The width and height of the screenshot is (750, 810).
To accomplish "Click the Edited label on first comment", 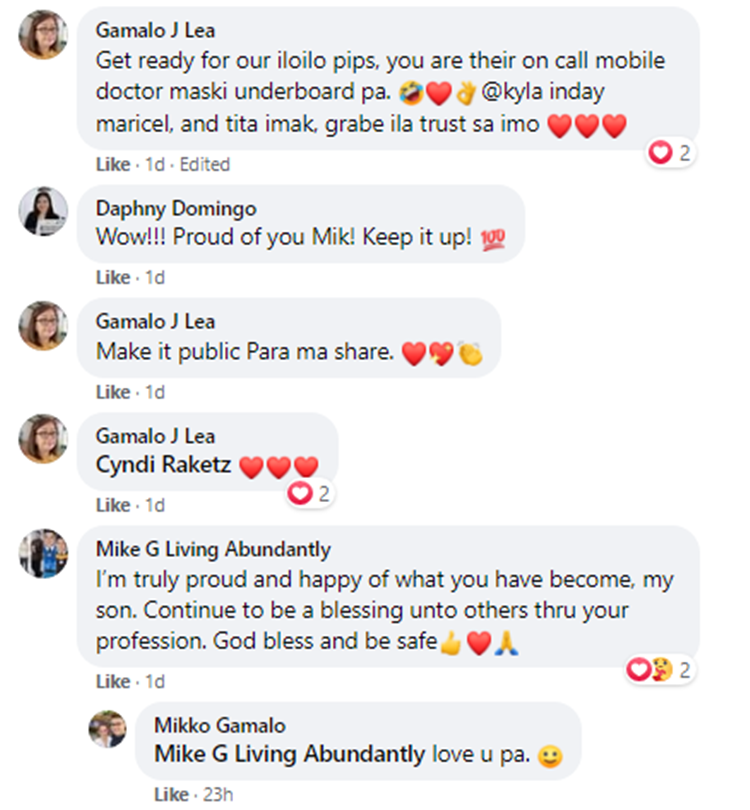I will pos(204,164).
